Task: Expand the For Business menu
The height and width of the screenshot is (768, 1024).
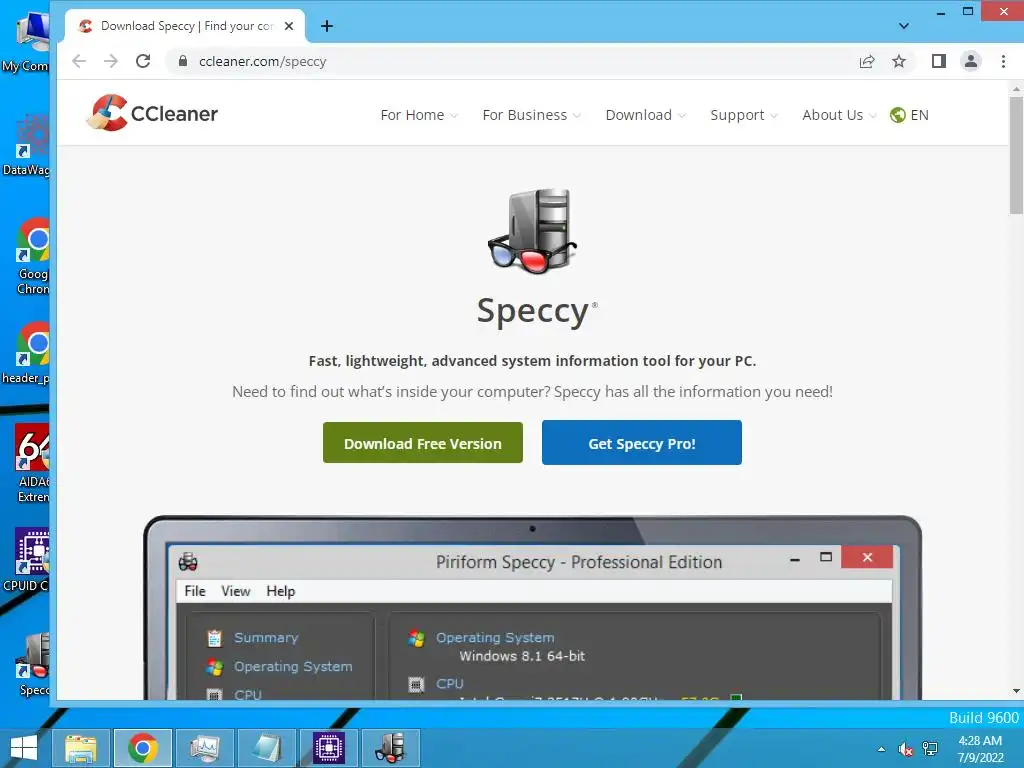Action: pos(532,115)
